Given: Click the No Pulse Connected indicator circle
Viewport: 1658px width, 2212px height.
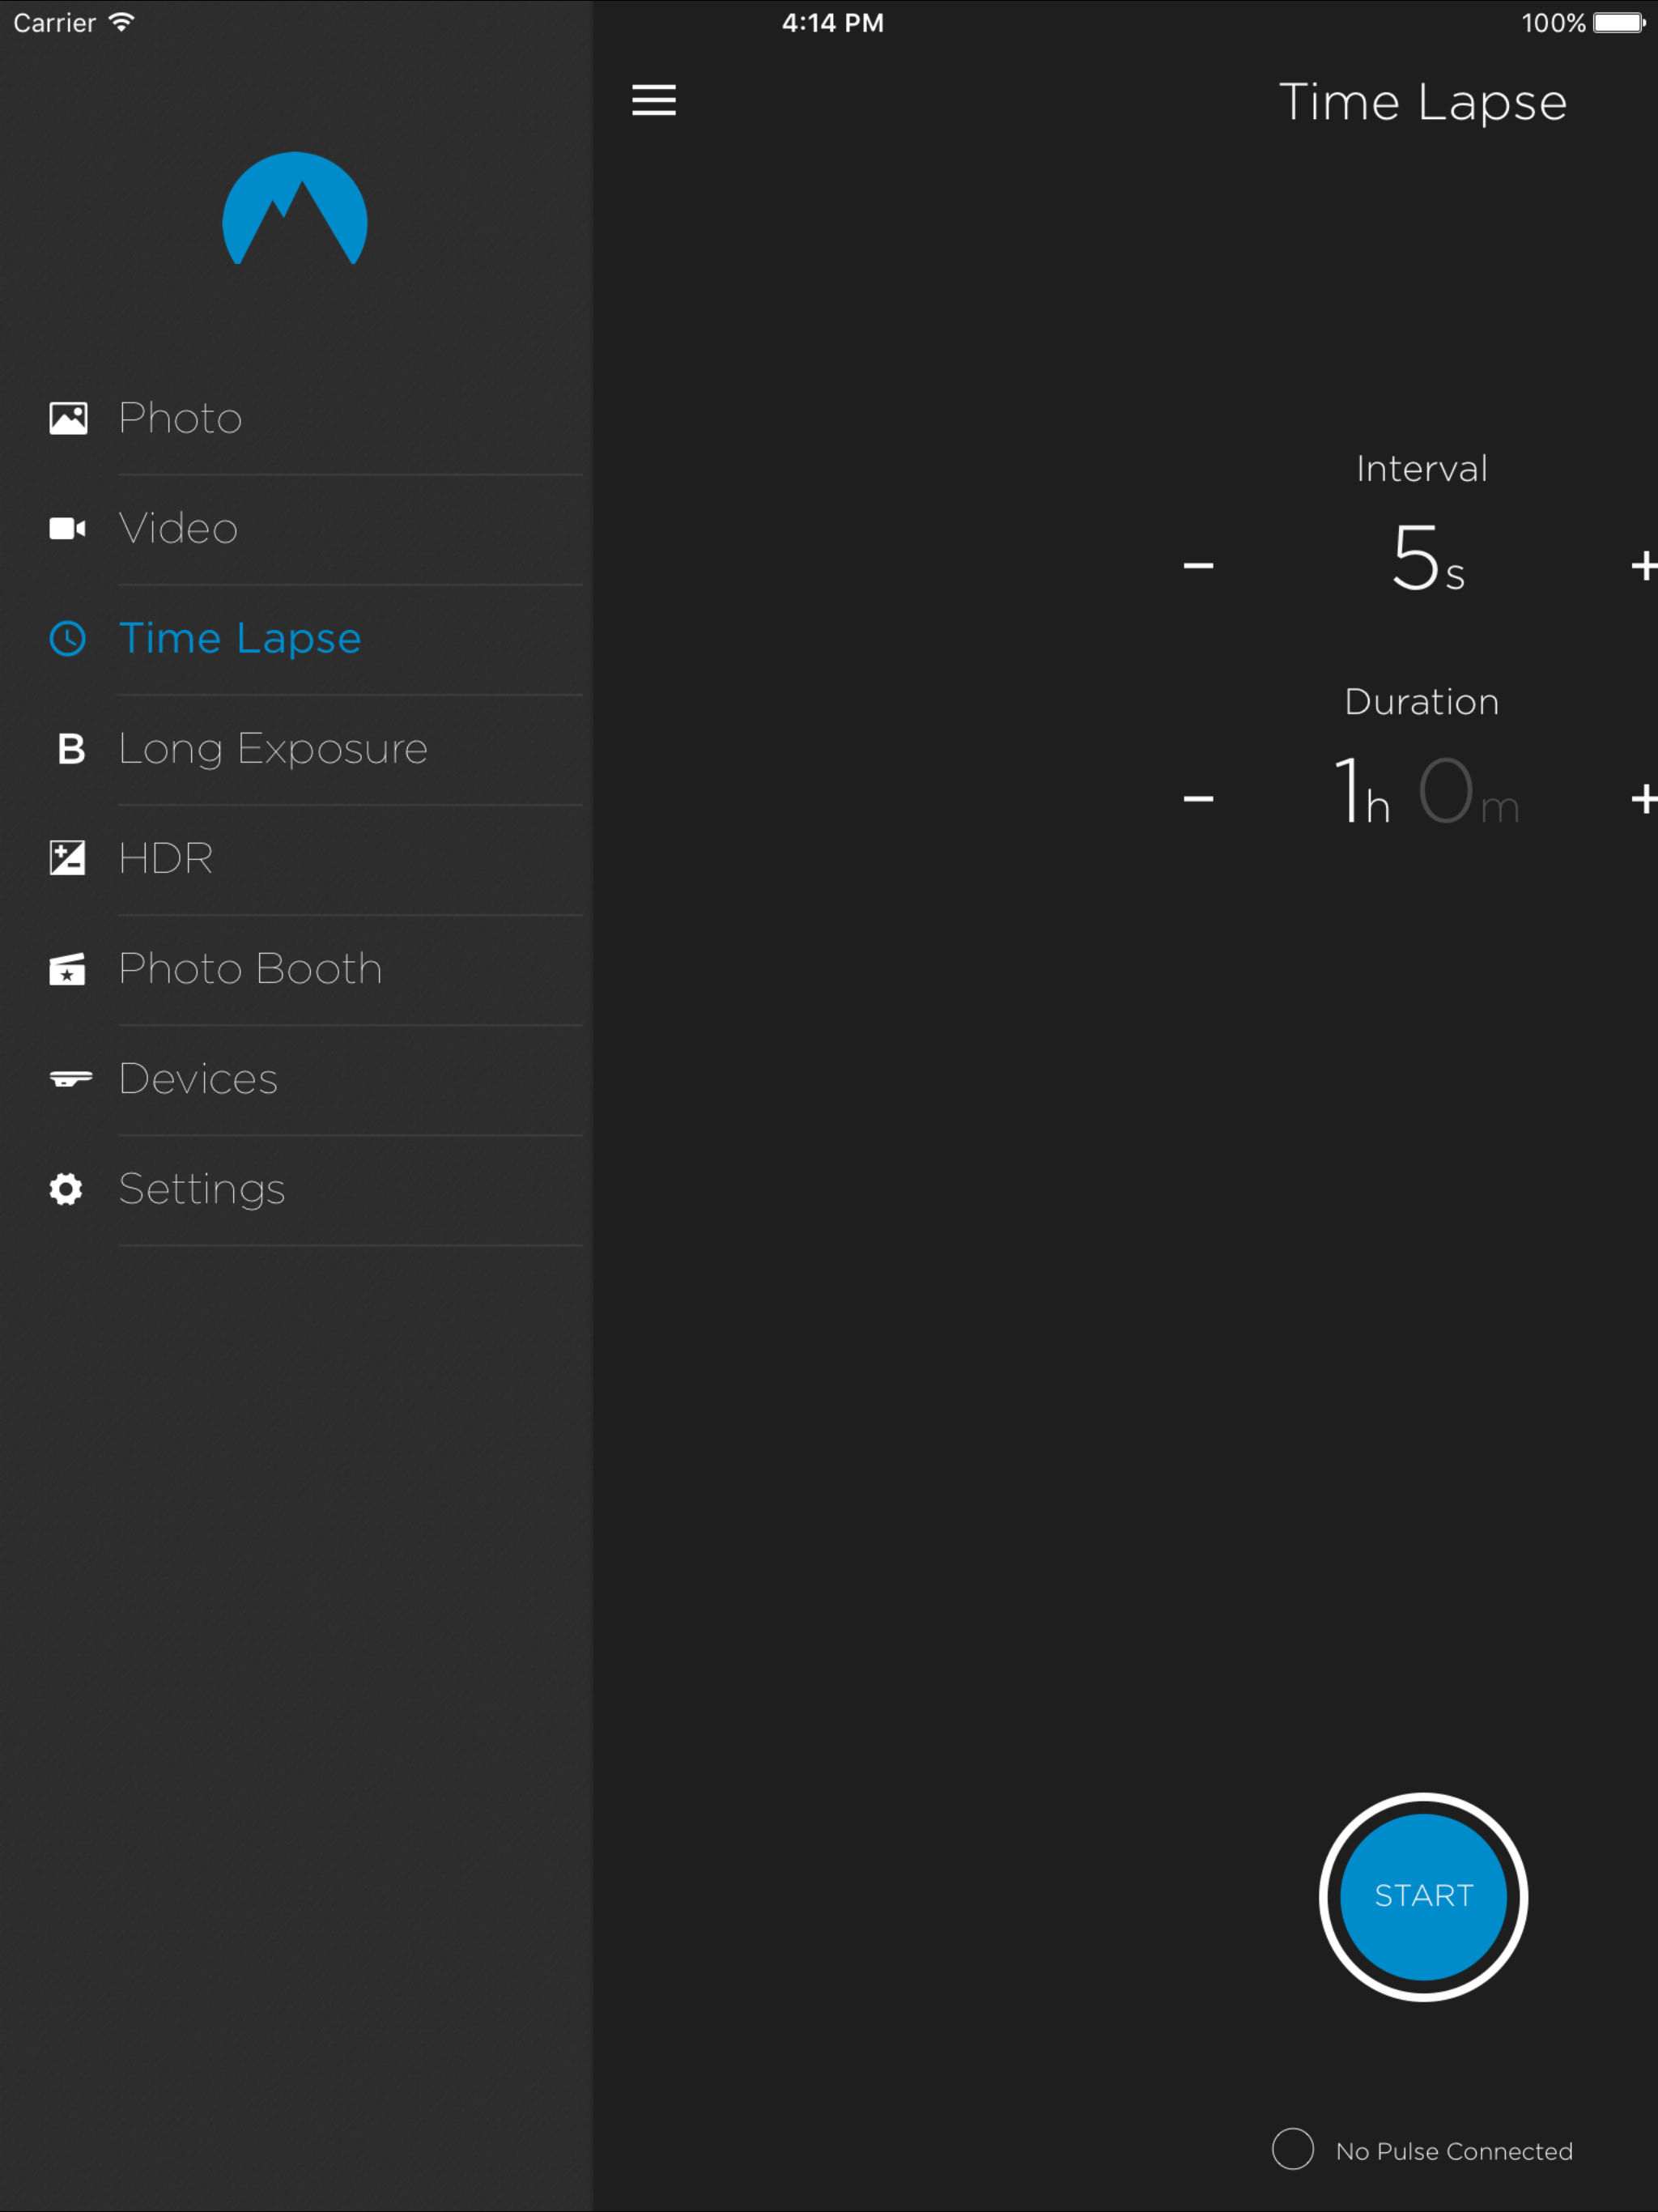Looking at the screenshot, I should [1292, 2149].
